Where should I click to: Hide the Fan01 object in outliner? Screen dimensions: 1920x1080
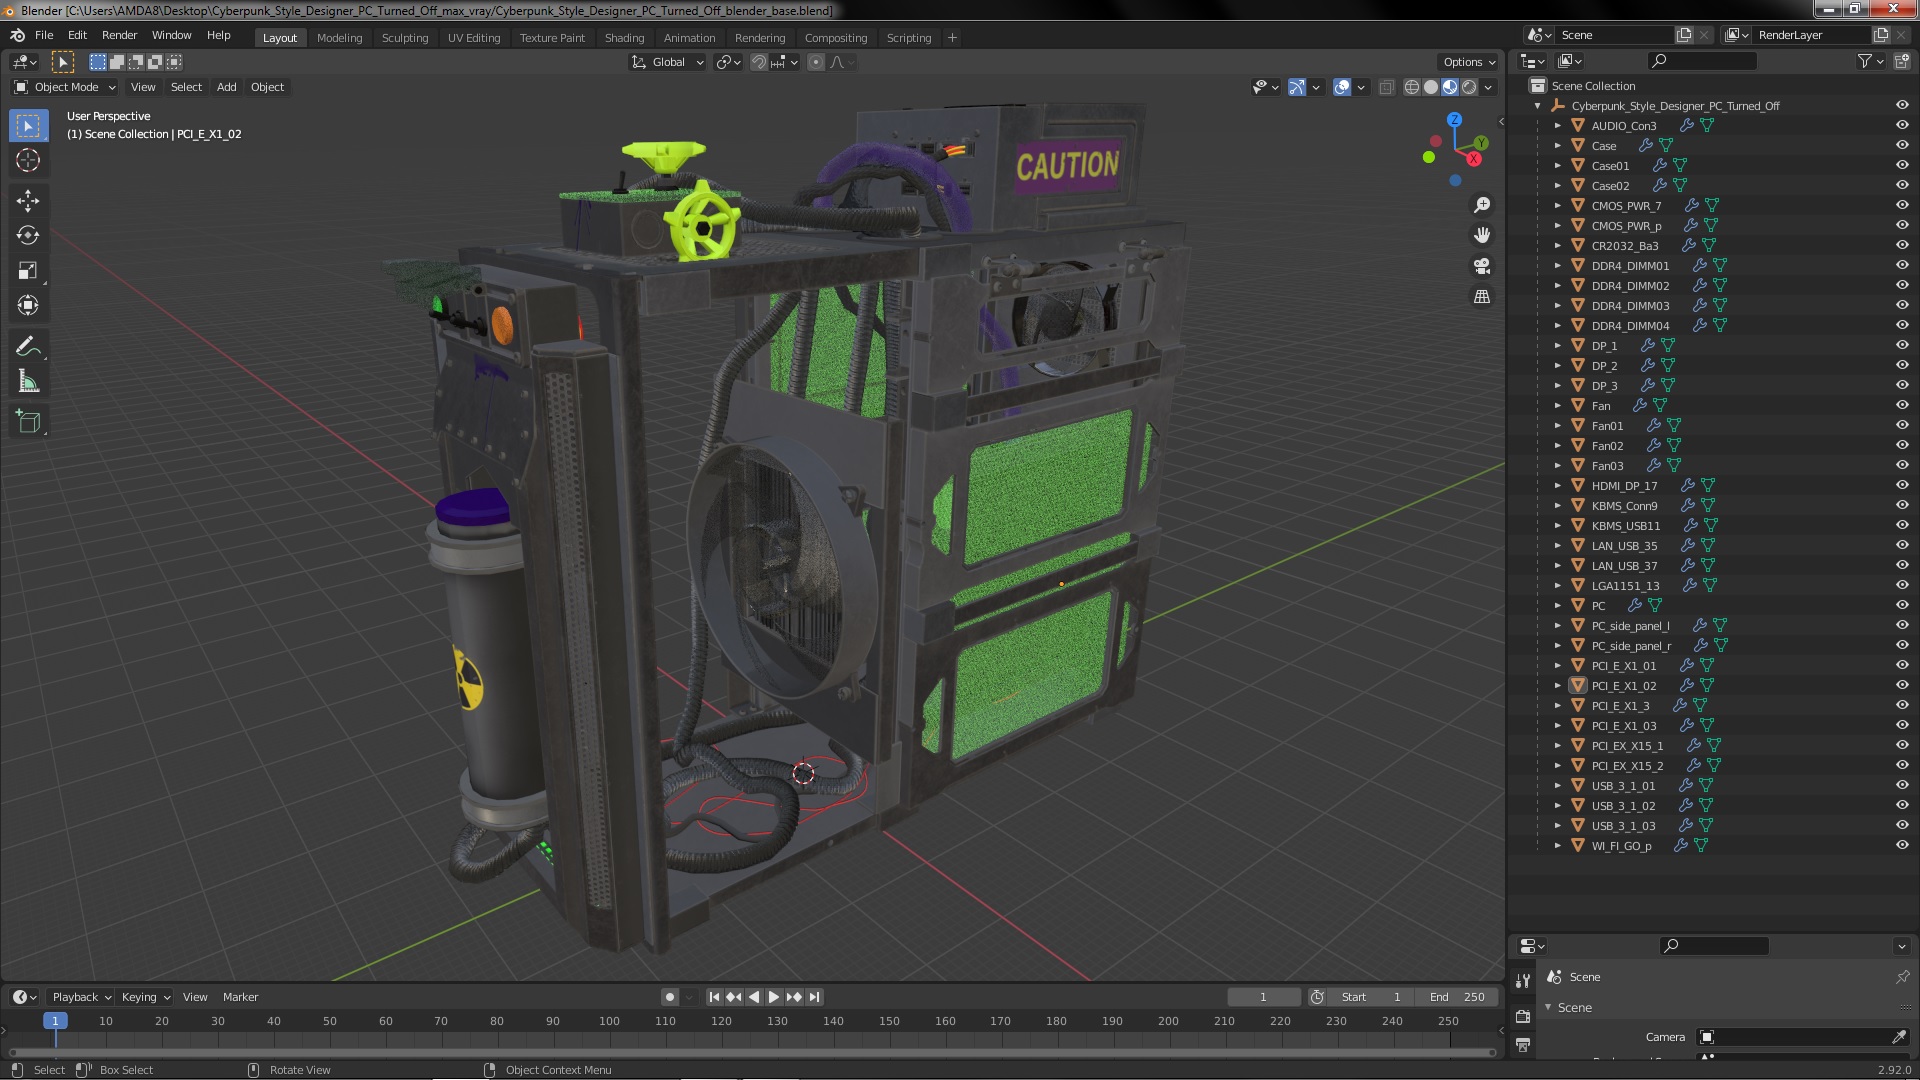coord(1902,425)
